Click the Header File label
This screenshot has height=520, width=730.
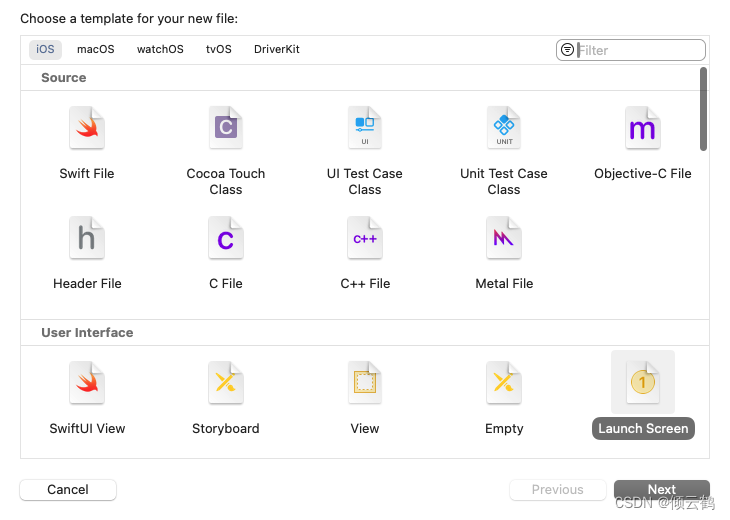[87, 284]
